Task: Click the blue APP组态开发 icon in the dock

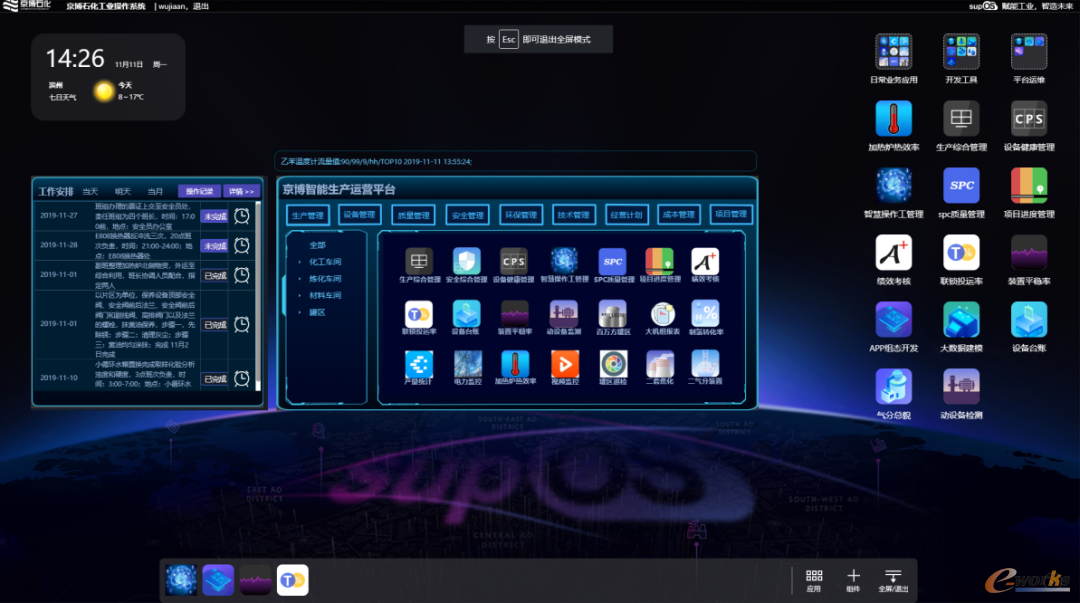Action: pyautogui.click(x=218, y=580)
